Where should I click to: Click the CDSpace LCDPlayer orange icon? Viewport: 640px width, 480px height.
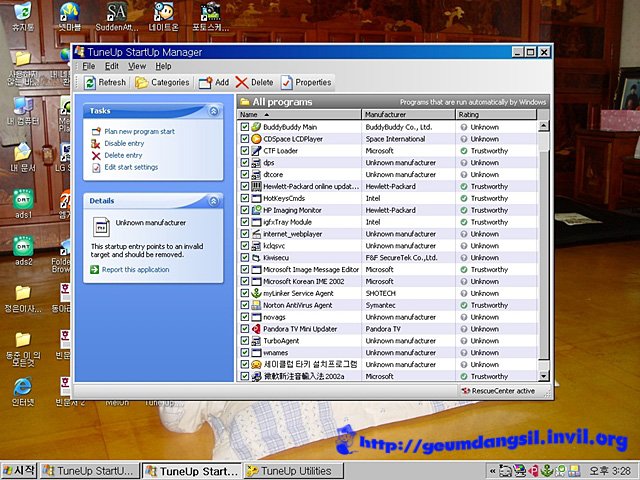pos(256,139)
